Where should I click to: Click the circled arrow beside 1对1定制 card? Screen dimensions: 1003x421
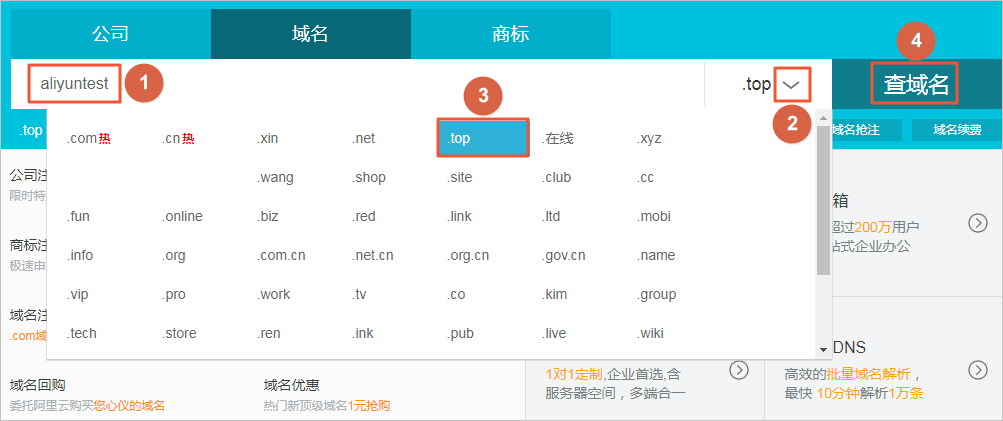738,370
